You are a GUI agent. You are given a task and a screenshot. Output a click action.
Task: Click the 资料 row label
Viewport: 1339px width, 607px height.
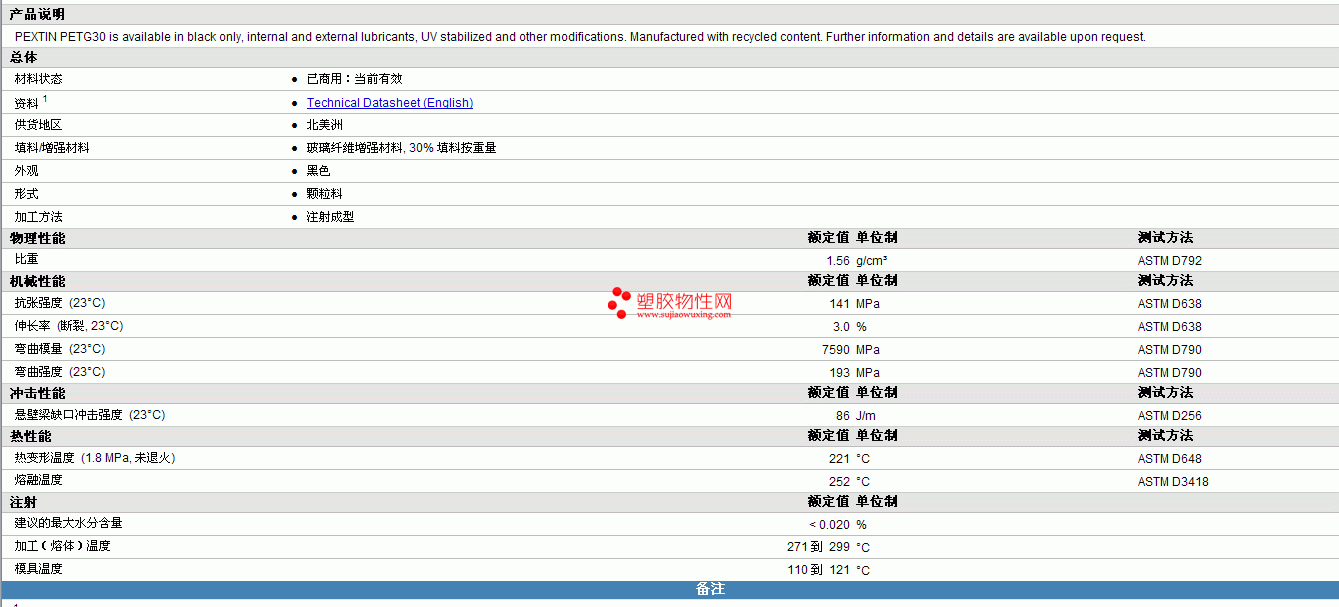tap(27, 103)
